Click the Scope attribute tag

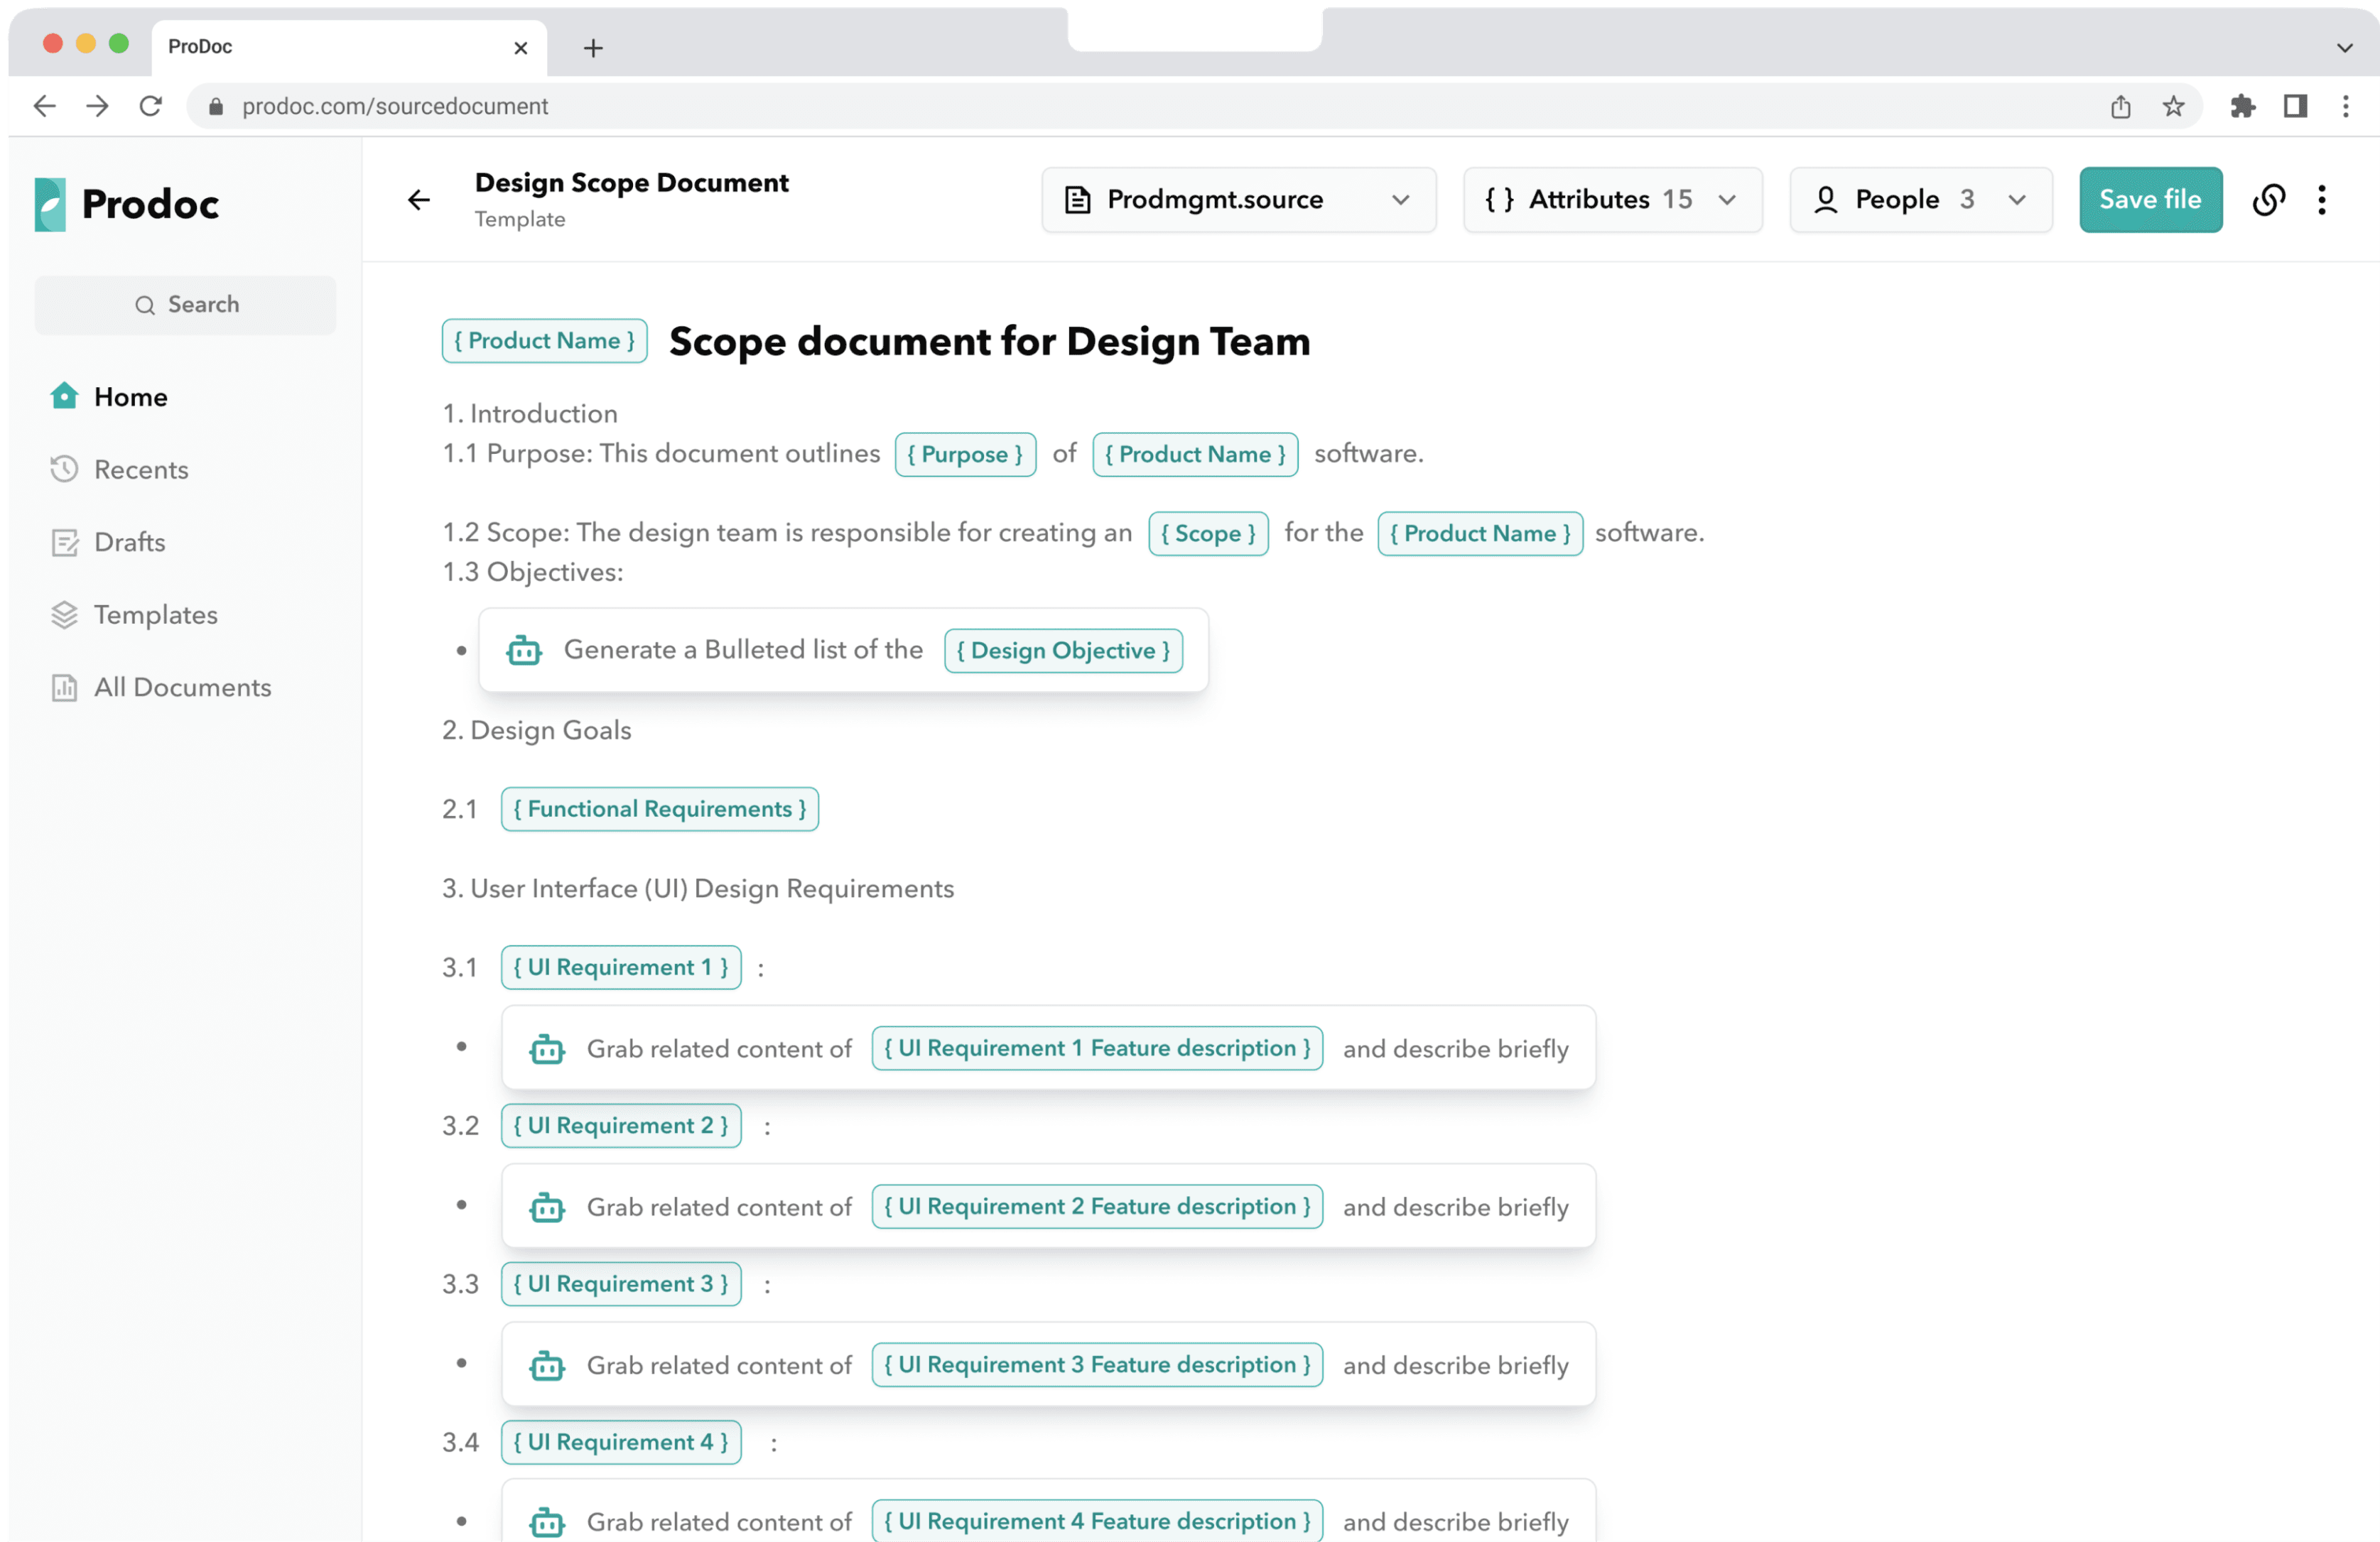(1208, 533)
